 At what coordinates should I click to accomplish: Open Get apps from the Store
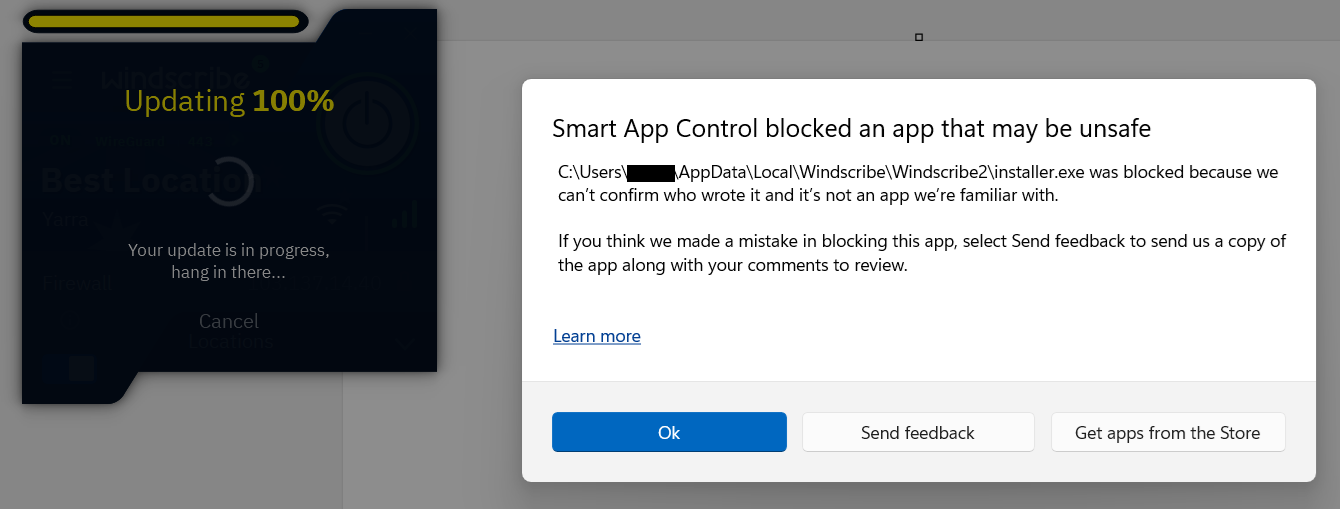(x=1167, y=432)
